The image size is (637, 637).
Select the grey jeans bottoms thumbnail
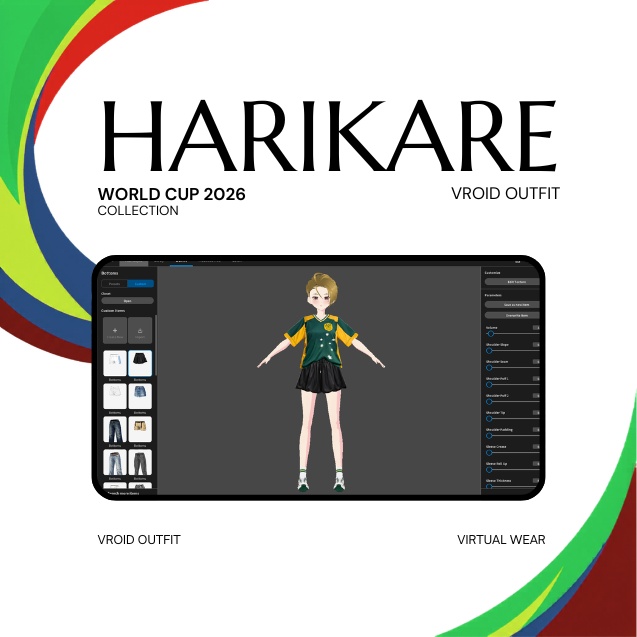click(x=140, y=462)
